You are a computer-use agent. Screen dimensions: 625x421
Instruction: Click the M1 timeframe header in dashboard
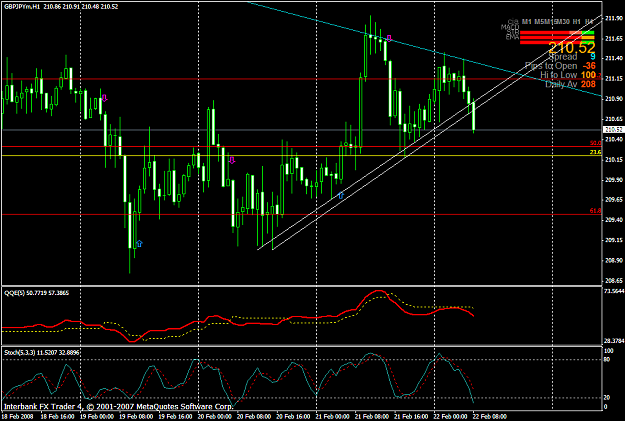click(x=527, y=21)
